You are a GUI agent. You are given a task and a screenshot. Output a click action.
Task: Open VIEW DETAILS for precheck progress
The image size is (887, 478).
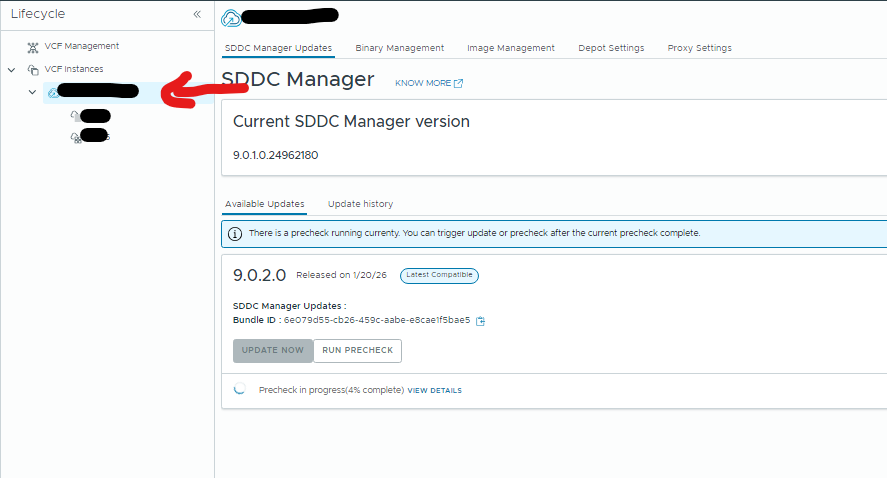(x=434, y=390)
